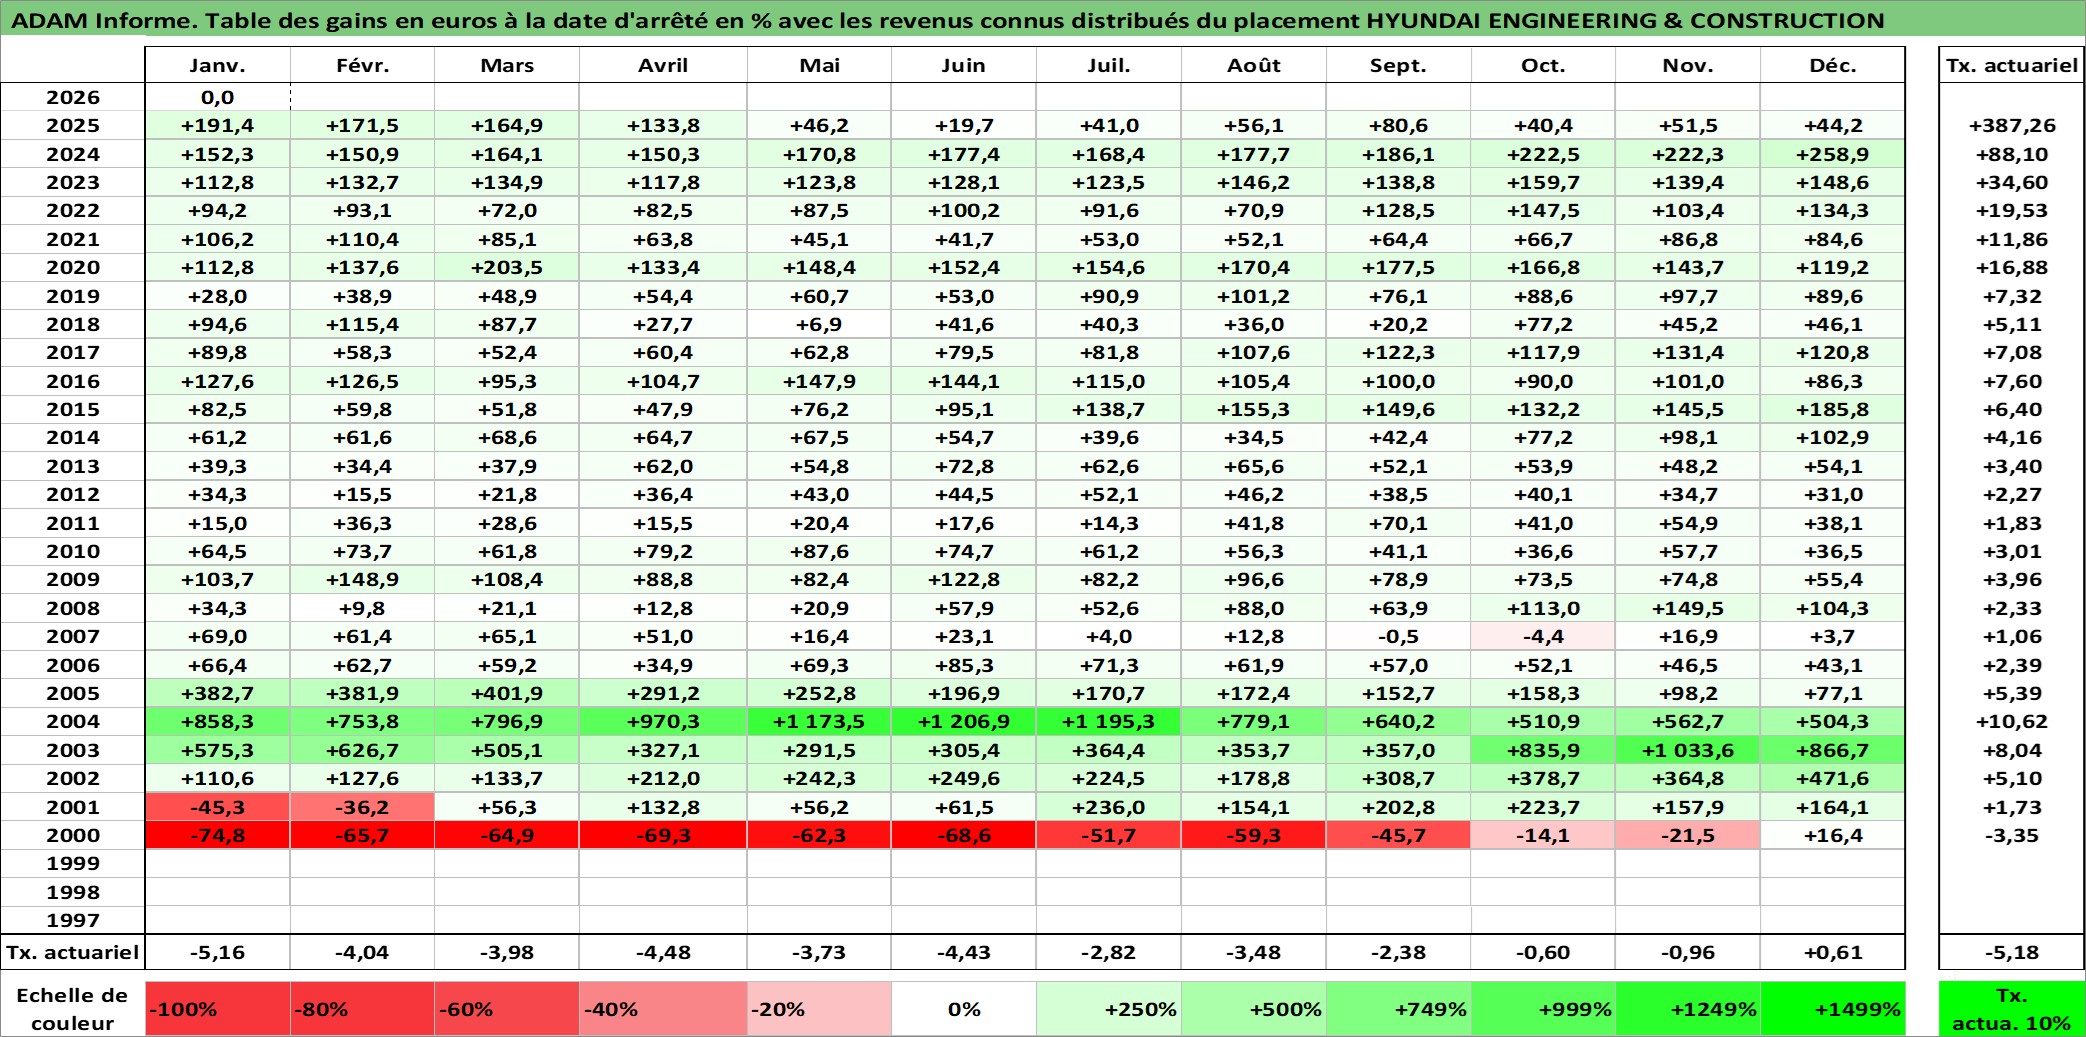Click the 'Avril' column header

pyautogui.click(x=663, y=65)
